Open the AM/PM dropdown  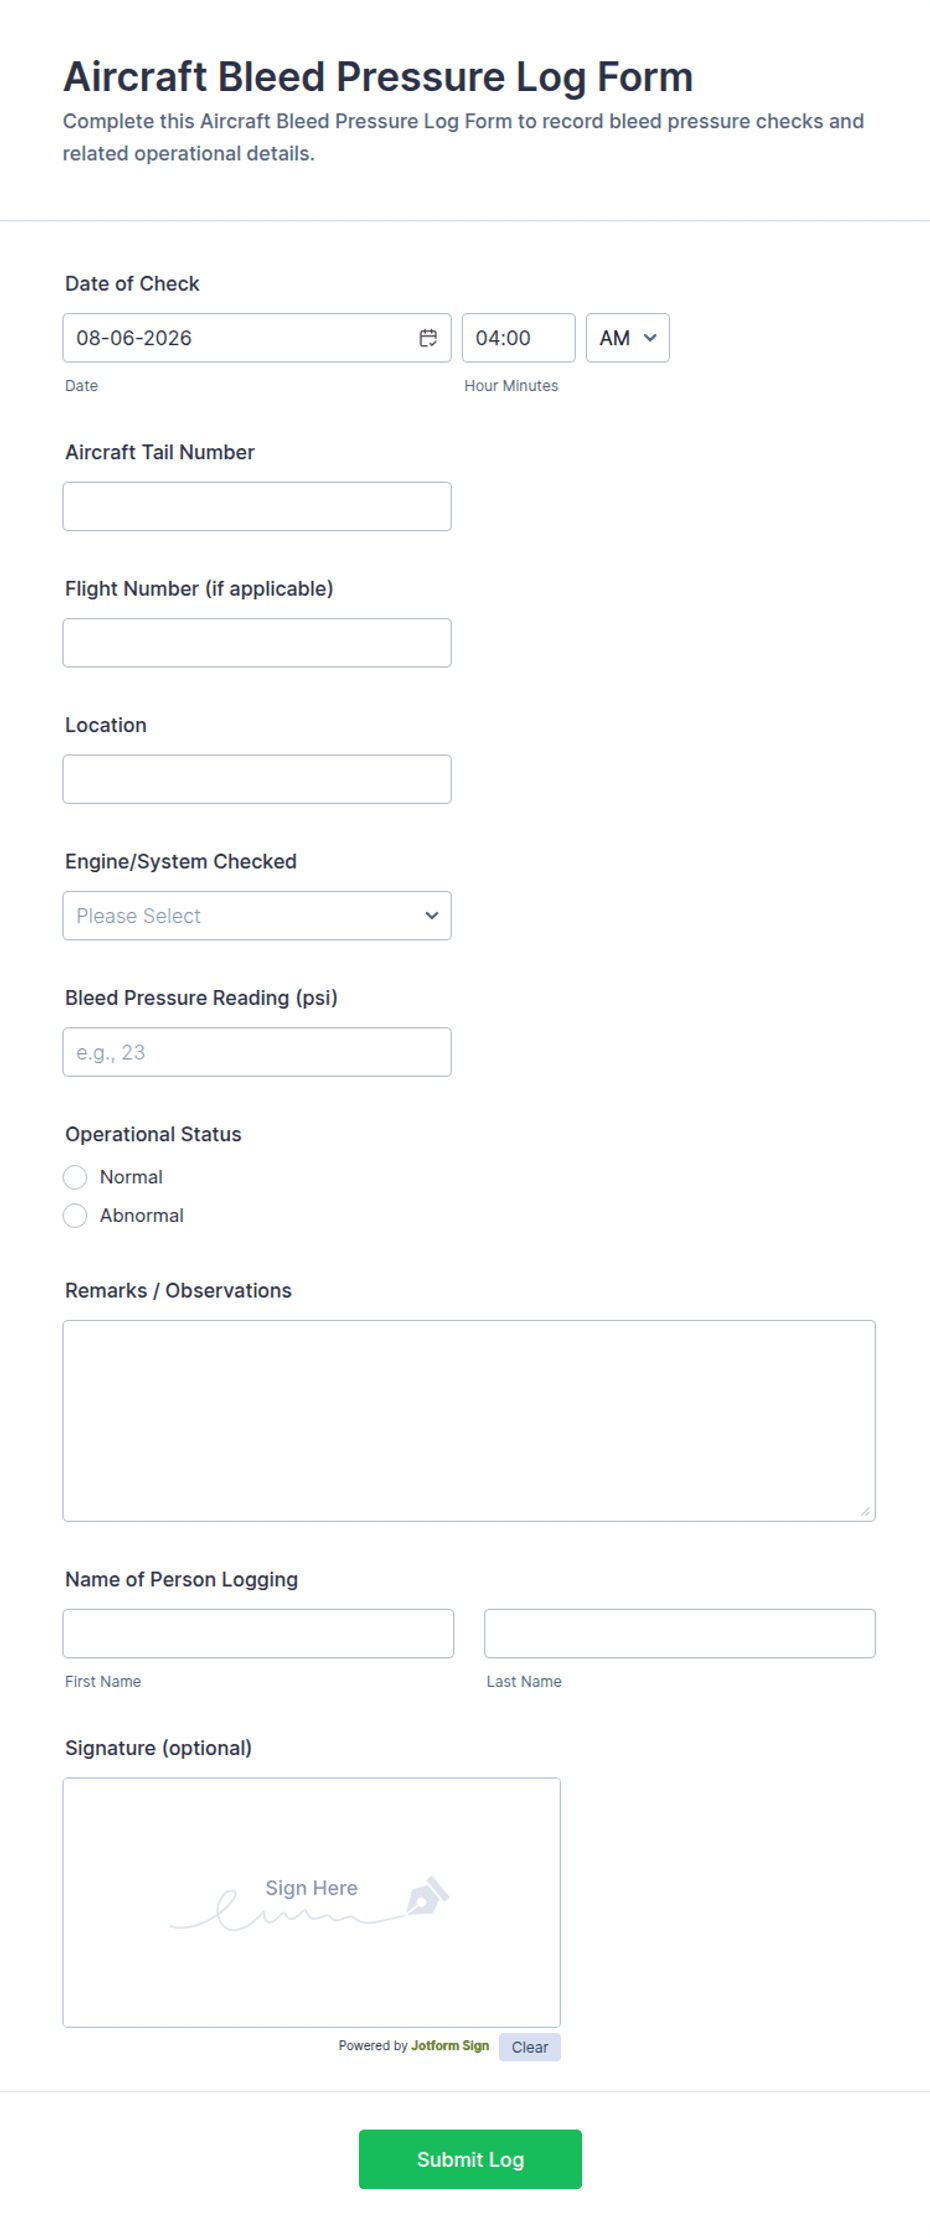click(627, 338)
